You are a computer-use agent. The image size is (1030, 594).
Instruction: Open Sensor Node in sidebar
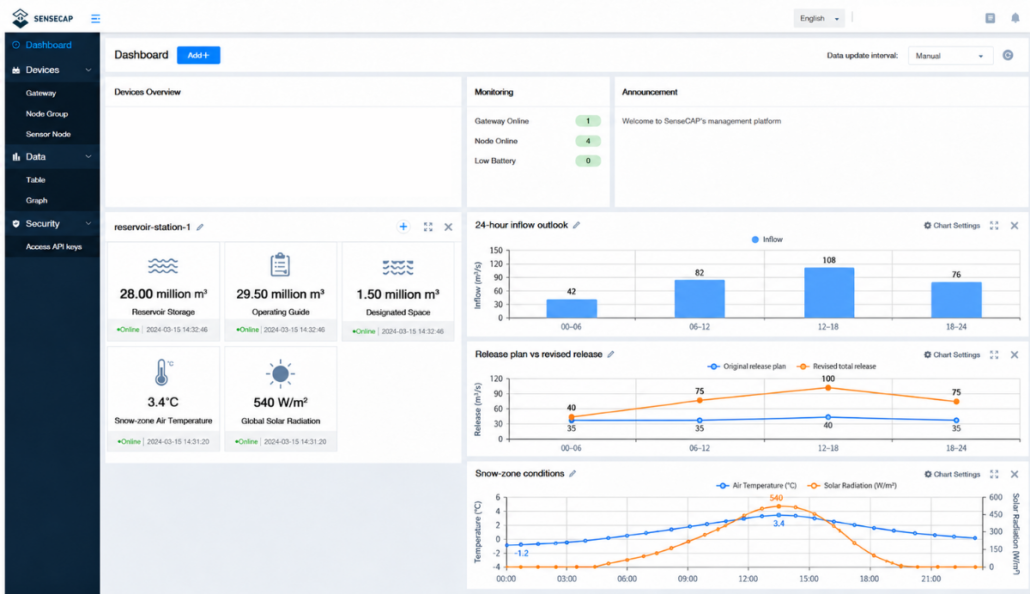[48, 134]
